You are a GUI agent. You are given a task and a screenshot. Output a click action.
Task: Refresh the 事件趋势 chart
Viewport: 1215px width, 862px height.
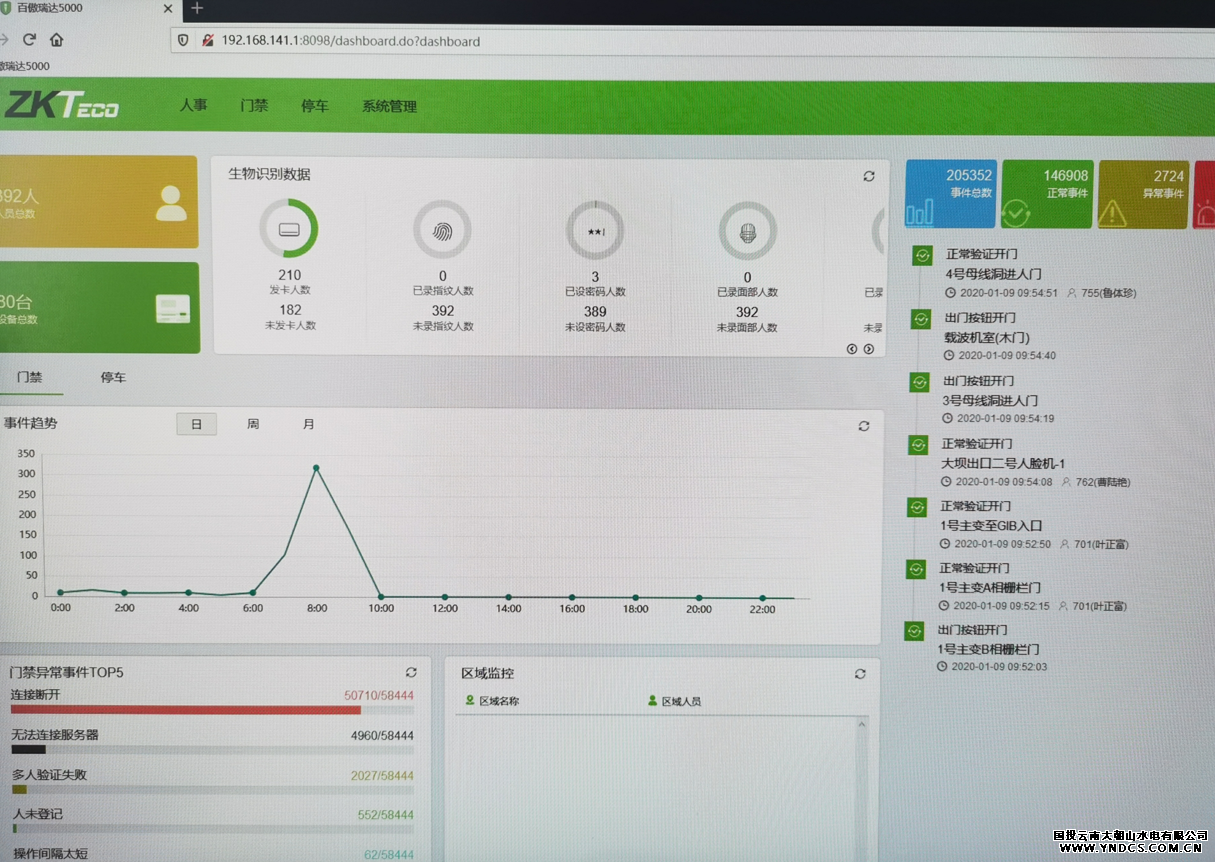(x=864, y=426)
